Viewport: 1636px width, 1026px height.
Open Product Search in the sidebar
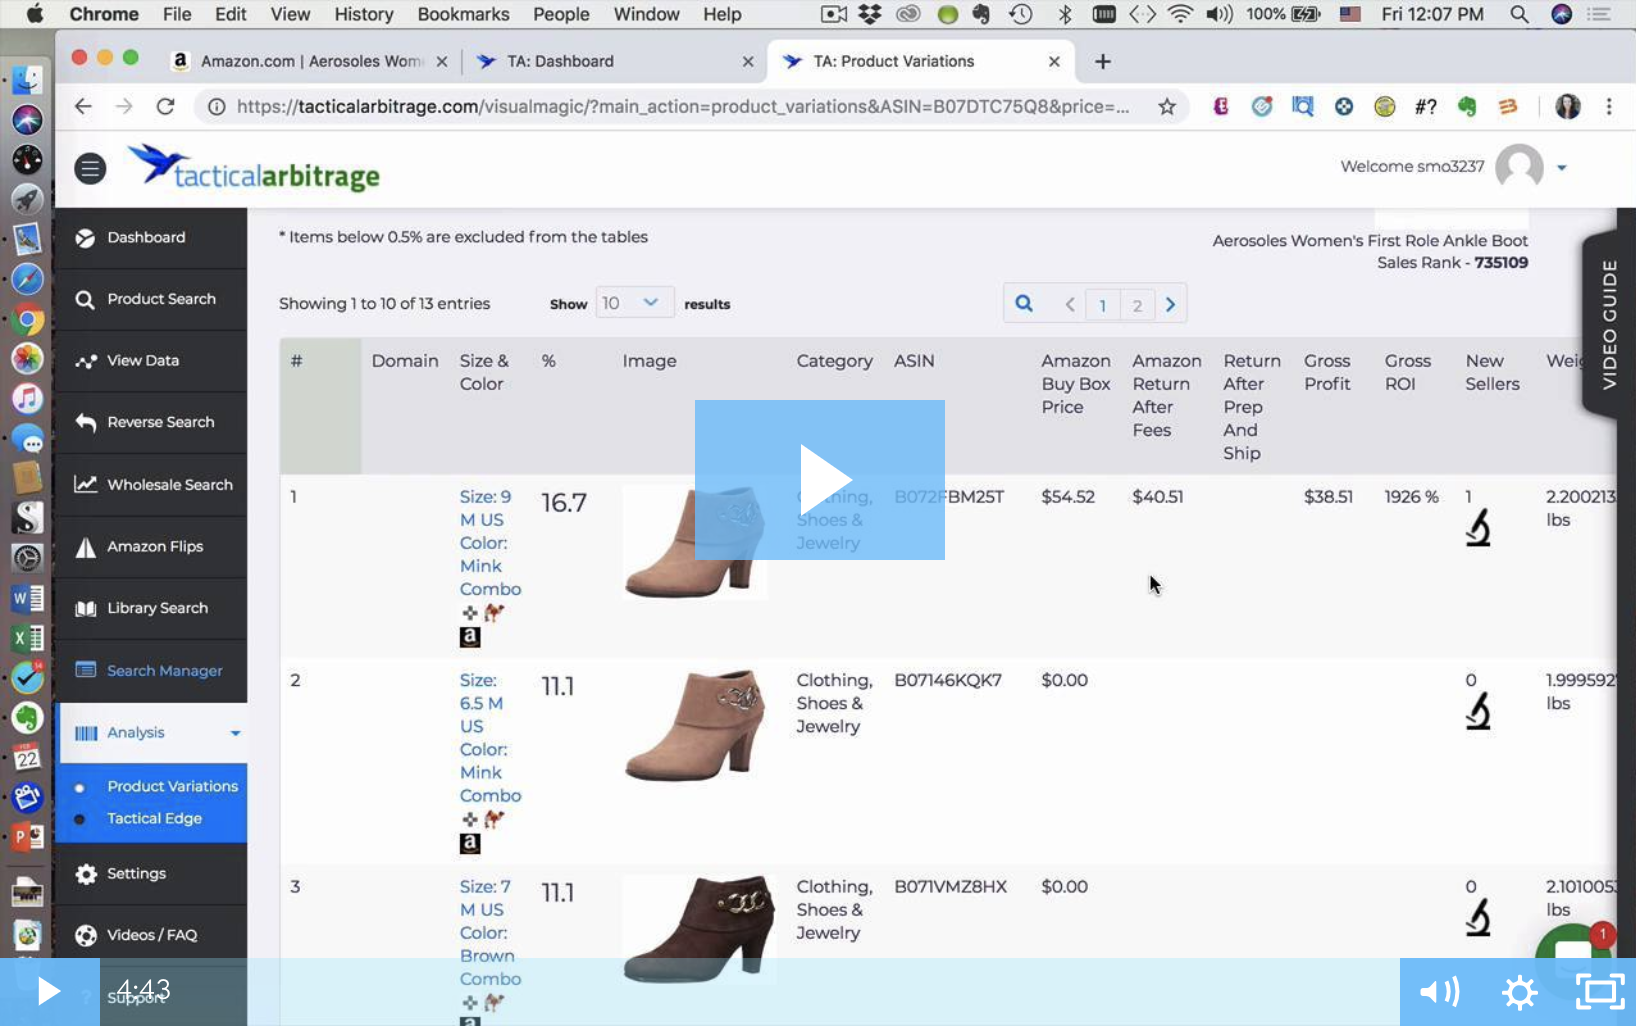[151, 299]
